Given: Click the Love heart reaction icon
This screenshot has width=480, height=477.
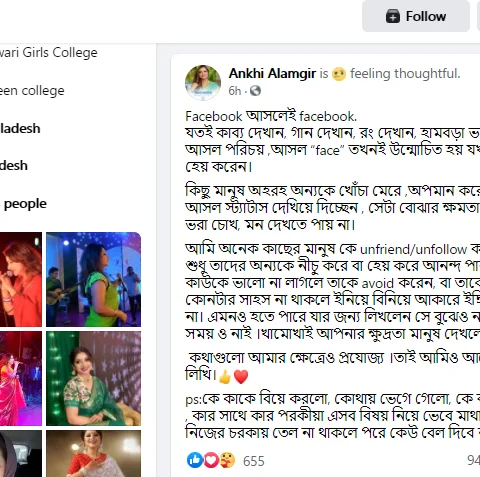Looking at the screenshot, I should (x=211, y=460).
